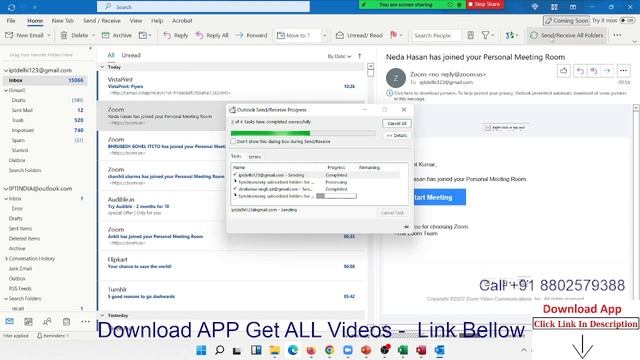Open the Tumblr email

tap(231, 296)
